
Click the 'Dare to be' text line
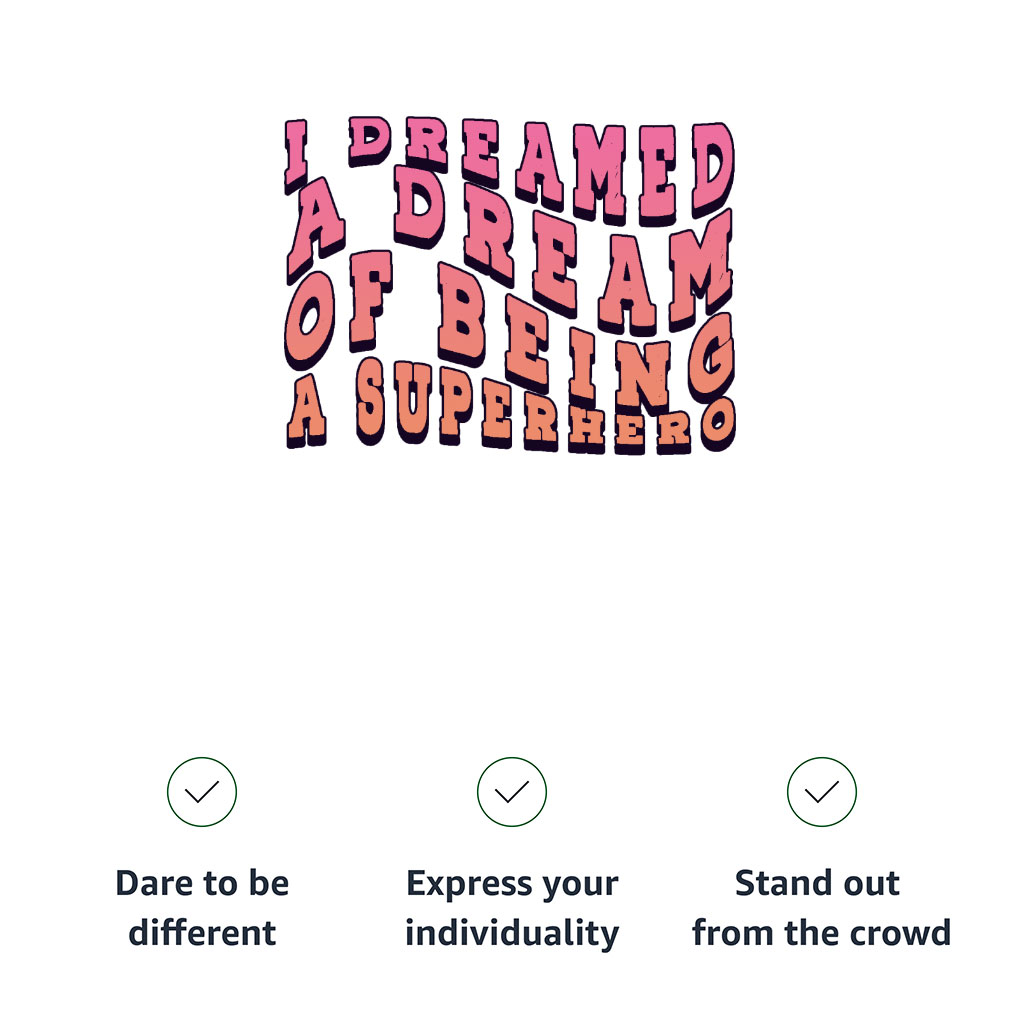click(x=202, y=884)
